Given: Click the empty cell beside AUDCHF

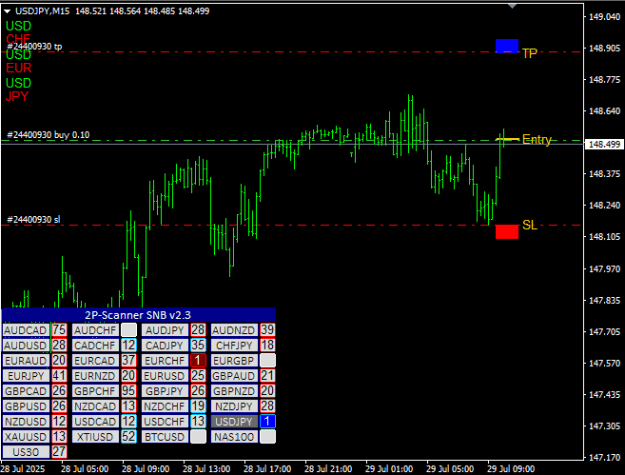Looking at the screenshot, I should click(x=128, y=330).
